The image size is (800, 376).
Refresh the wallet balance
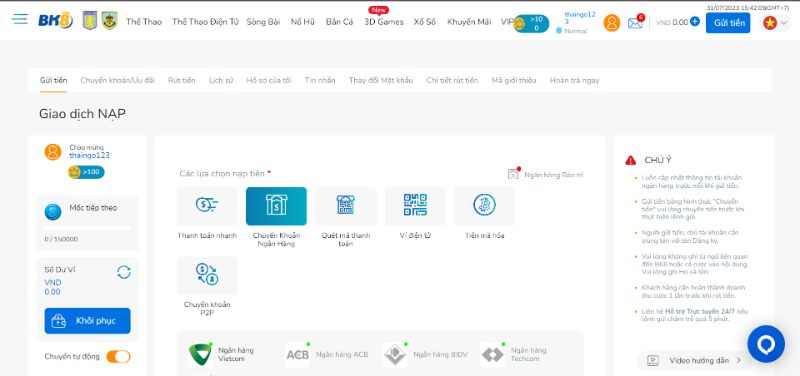point(124,272)
